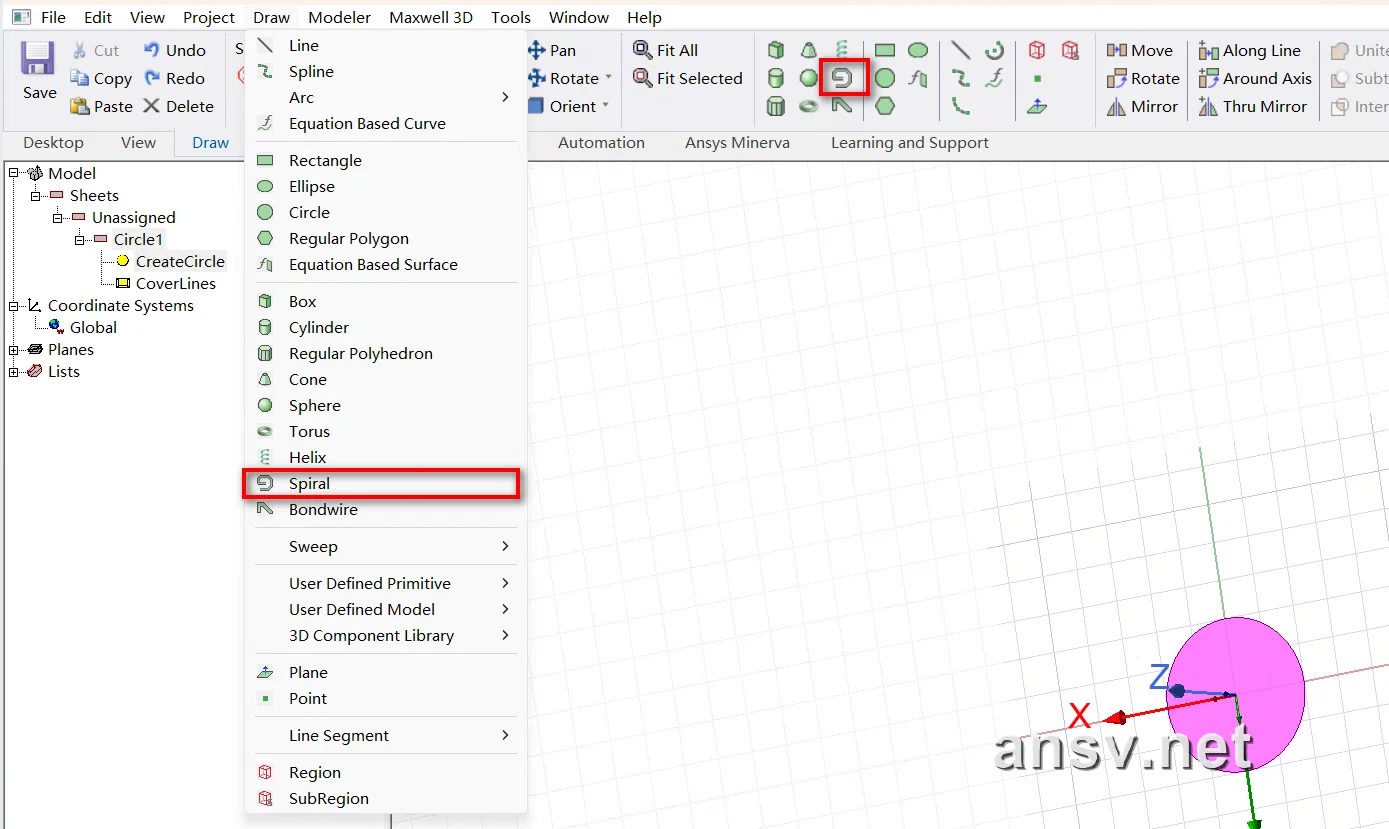1389x829 pixels.
Task: Click the Mirror transform tool
Action: point(1143,106)
